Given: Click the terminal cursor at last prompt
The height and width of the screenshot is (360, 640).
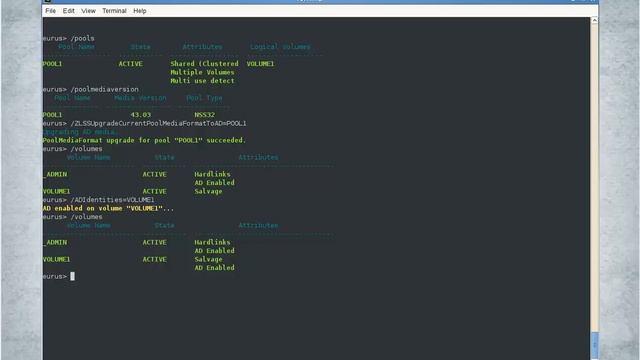Looking at the screenshot, I should [72, 276].
